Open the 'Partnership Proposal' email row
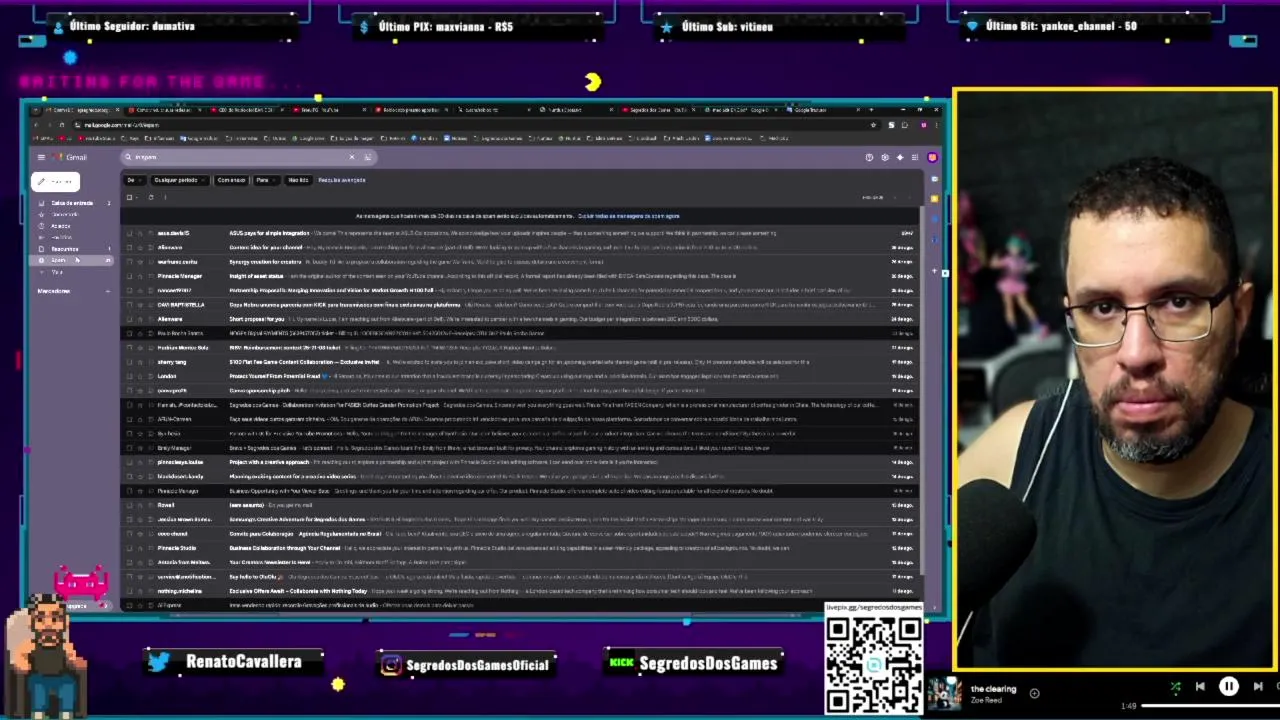 pos(520,290)
